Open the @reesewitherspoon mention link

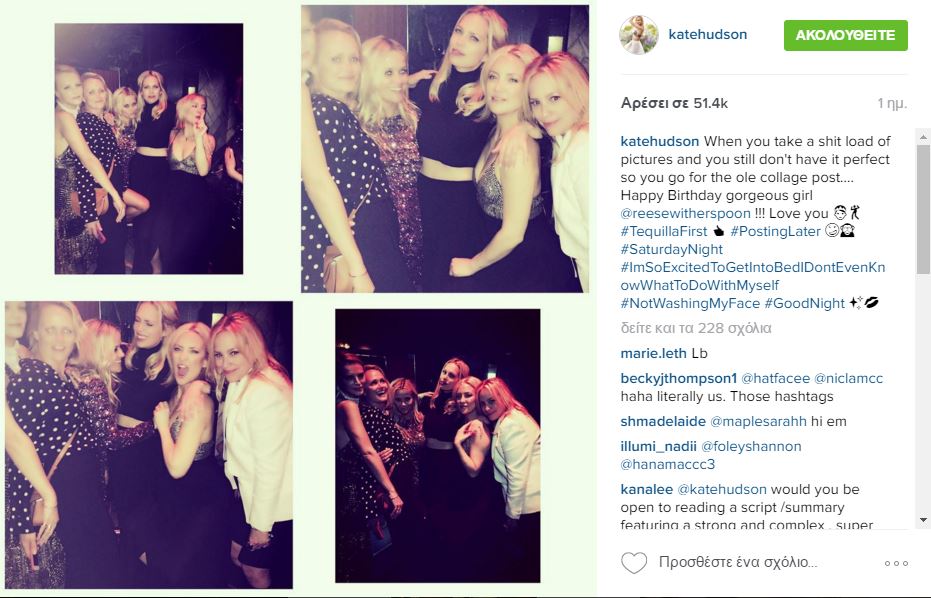pos(685,213)
